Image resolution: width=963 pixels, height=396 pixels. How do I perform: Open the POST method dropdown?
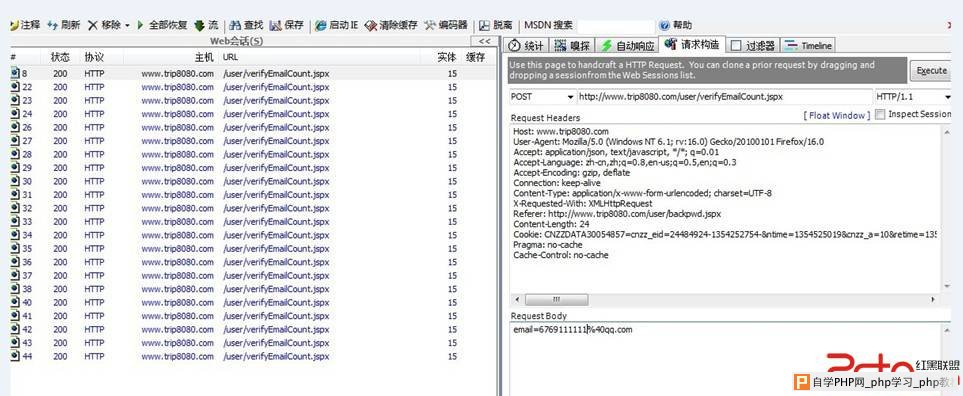tap(571, 97)
